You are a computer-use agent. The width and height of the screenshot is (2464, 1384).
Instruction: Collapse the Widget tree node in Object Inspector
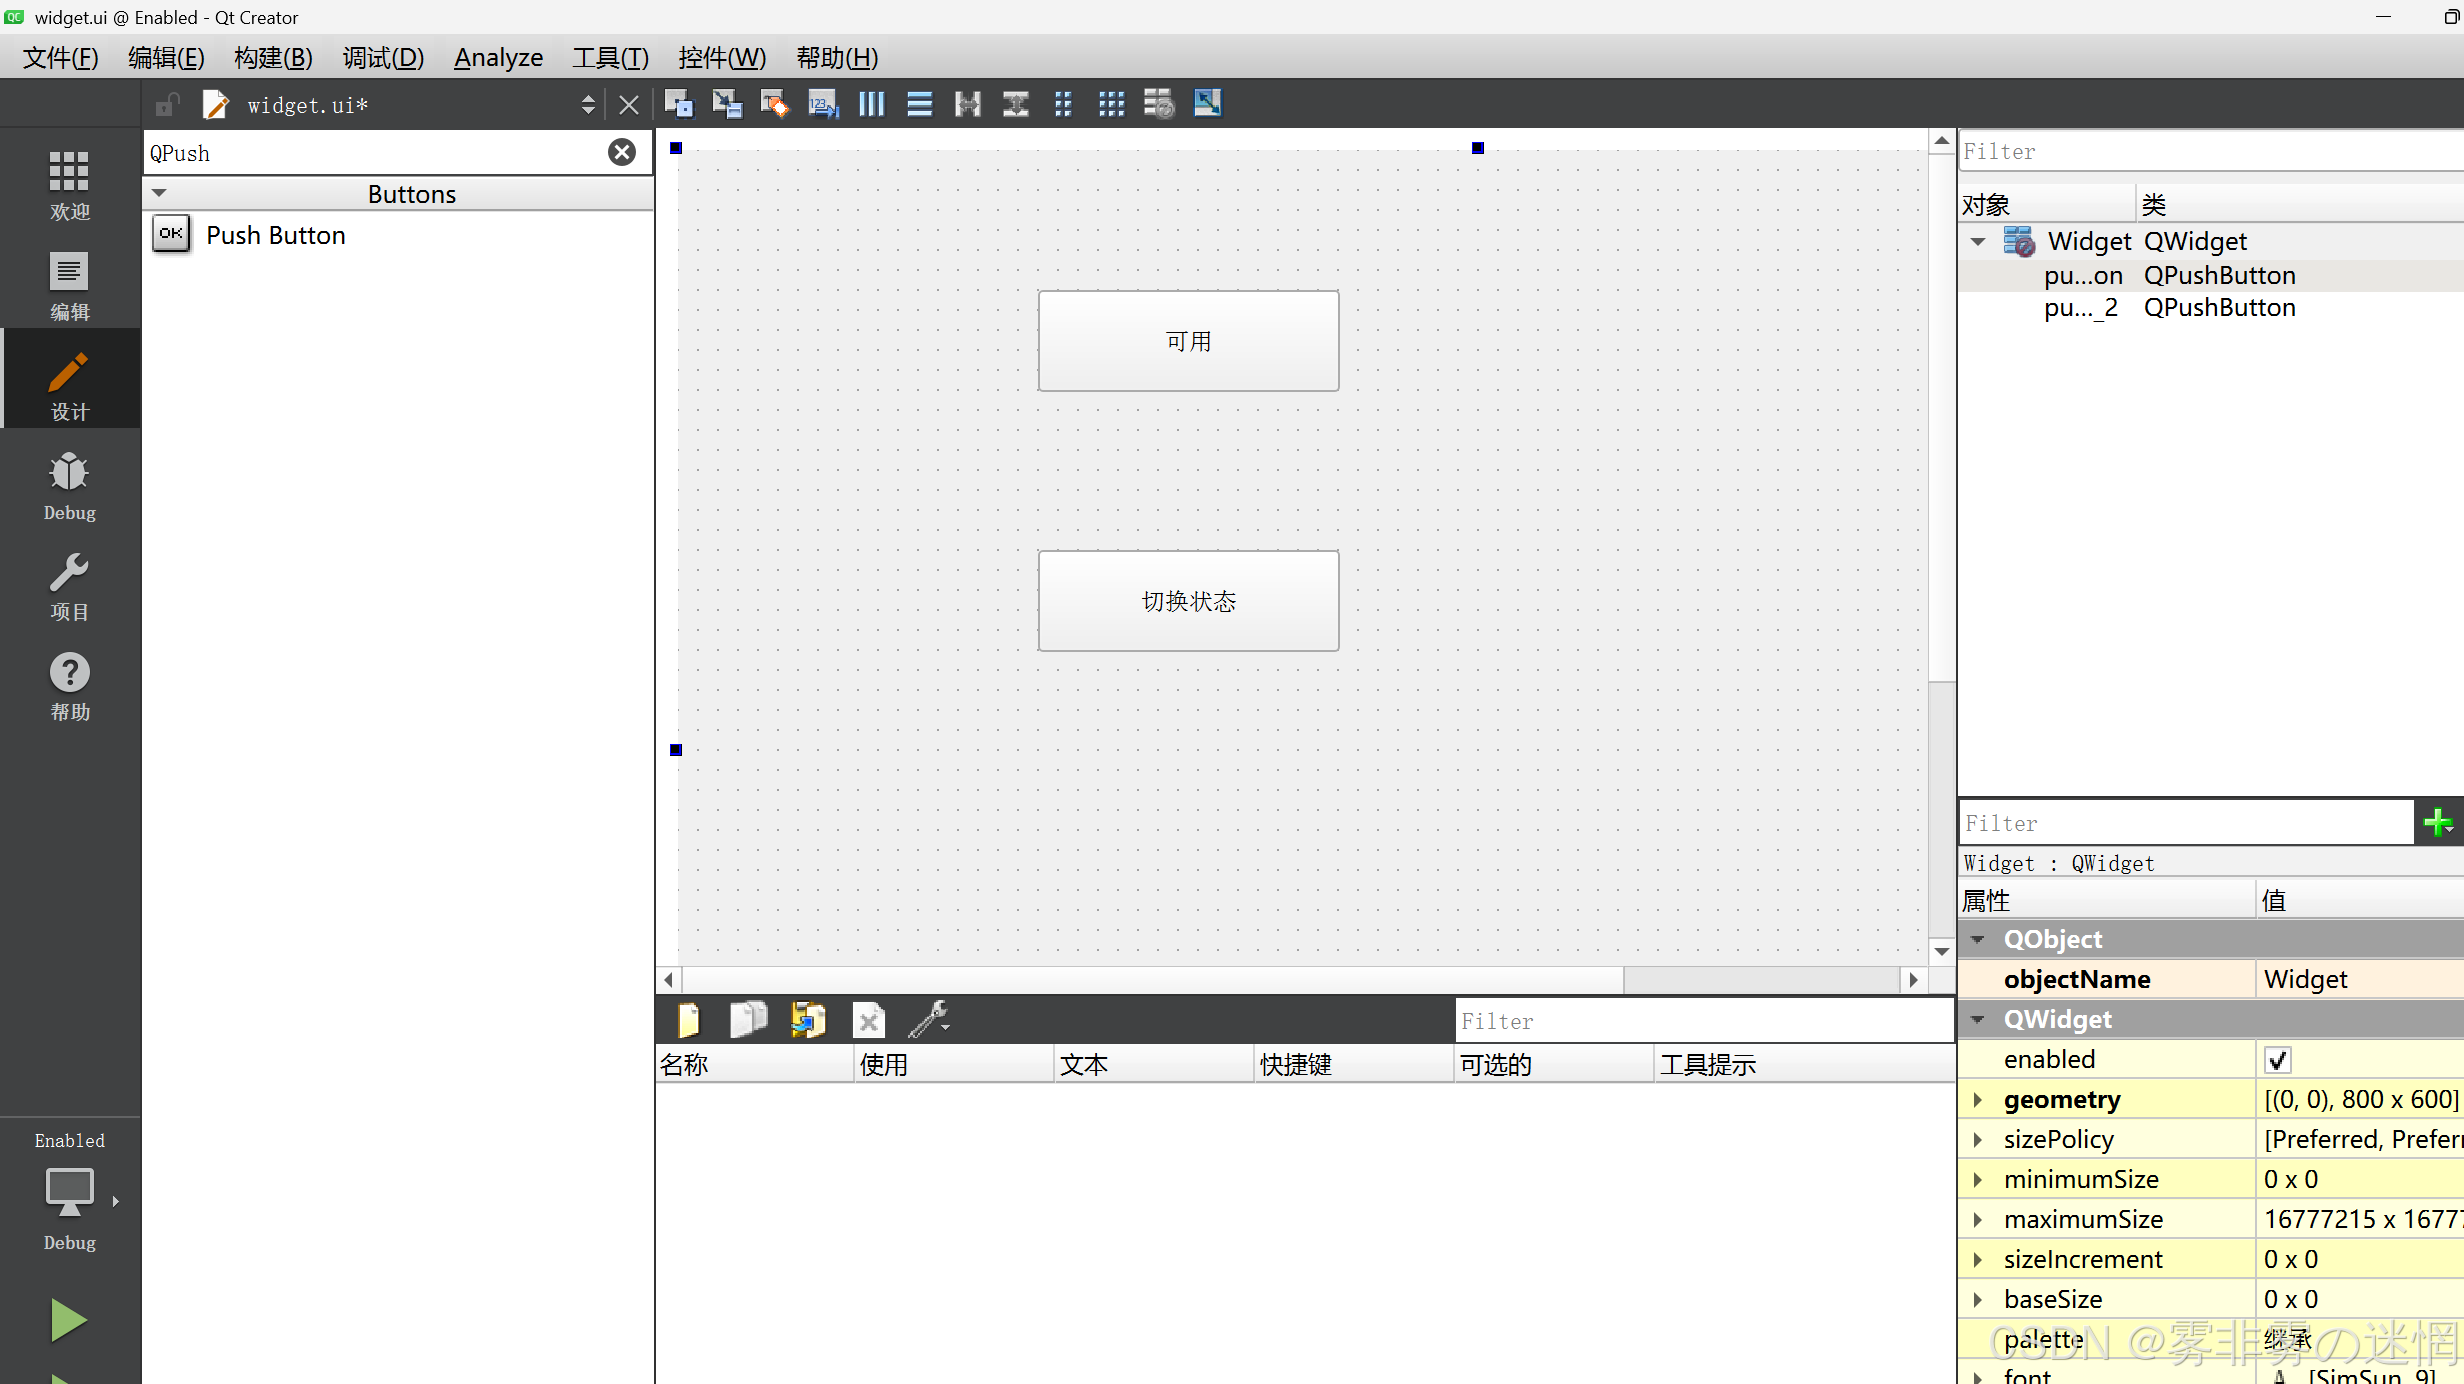(x=1978, y=241)
